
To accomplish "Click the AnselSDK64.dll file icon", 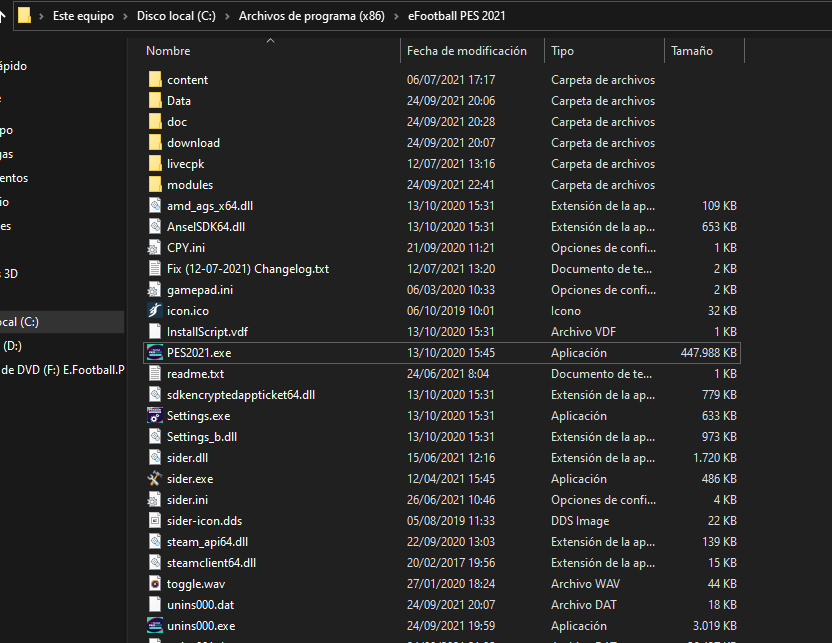I will pos(155,227).
